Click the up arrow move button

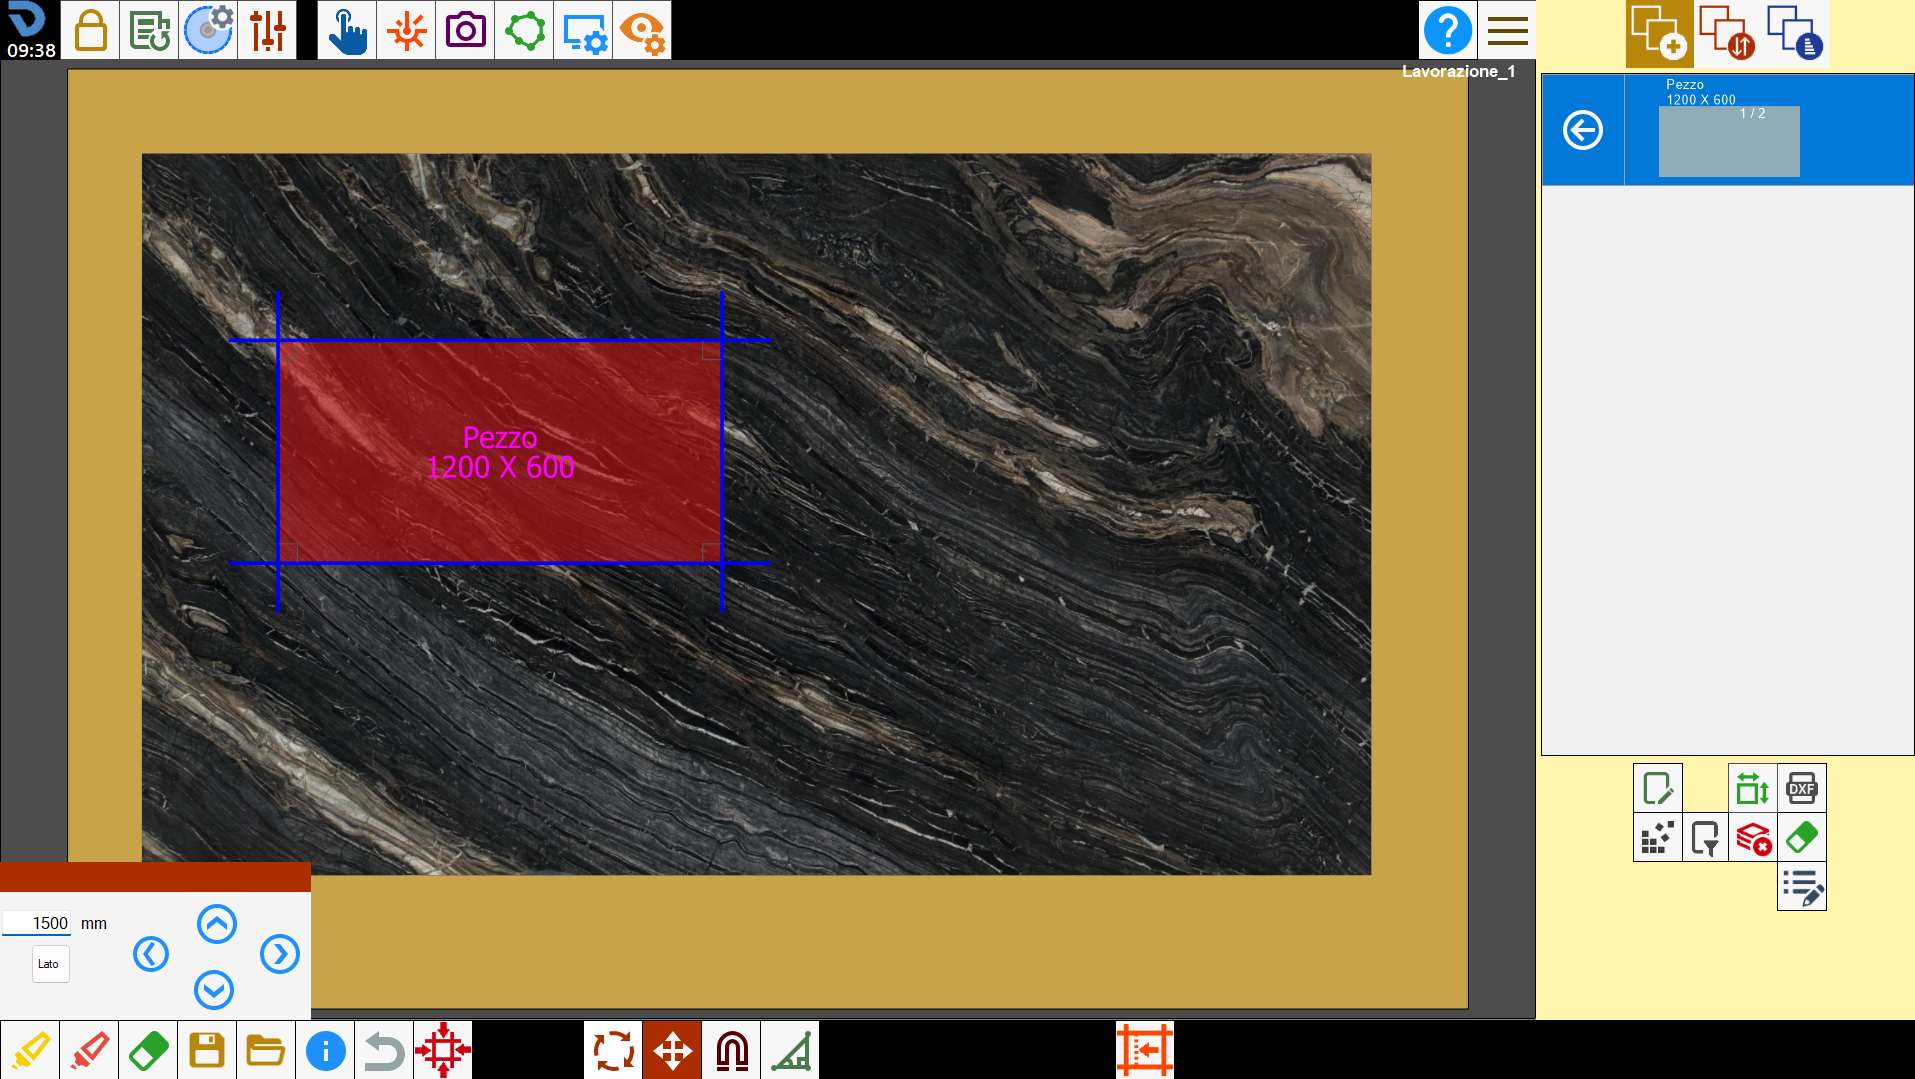(216, 924)
